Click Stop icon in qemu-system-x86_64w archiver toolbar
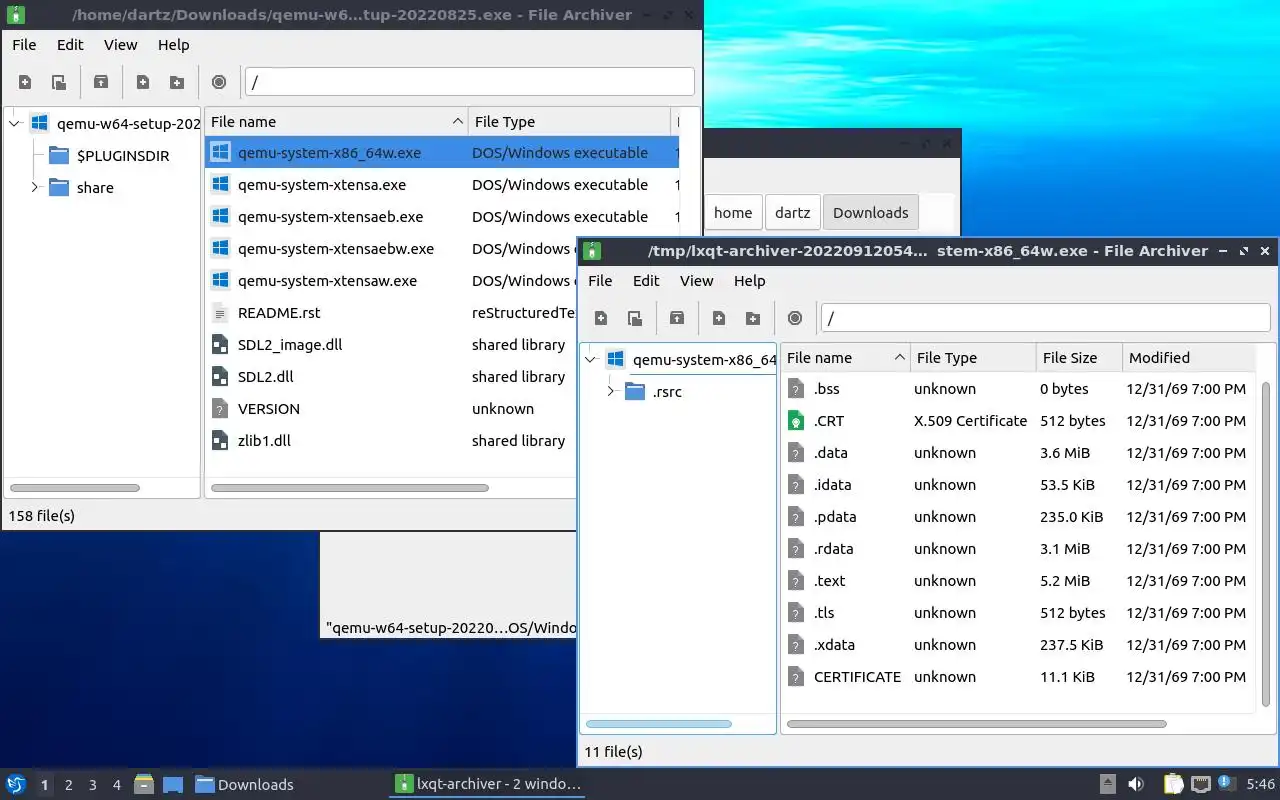 tap(795, 318)
